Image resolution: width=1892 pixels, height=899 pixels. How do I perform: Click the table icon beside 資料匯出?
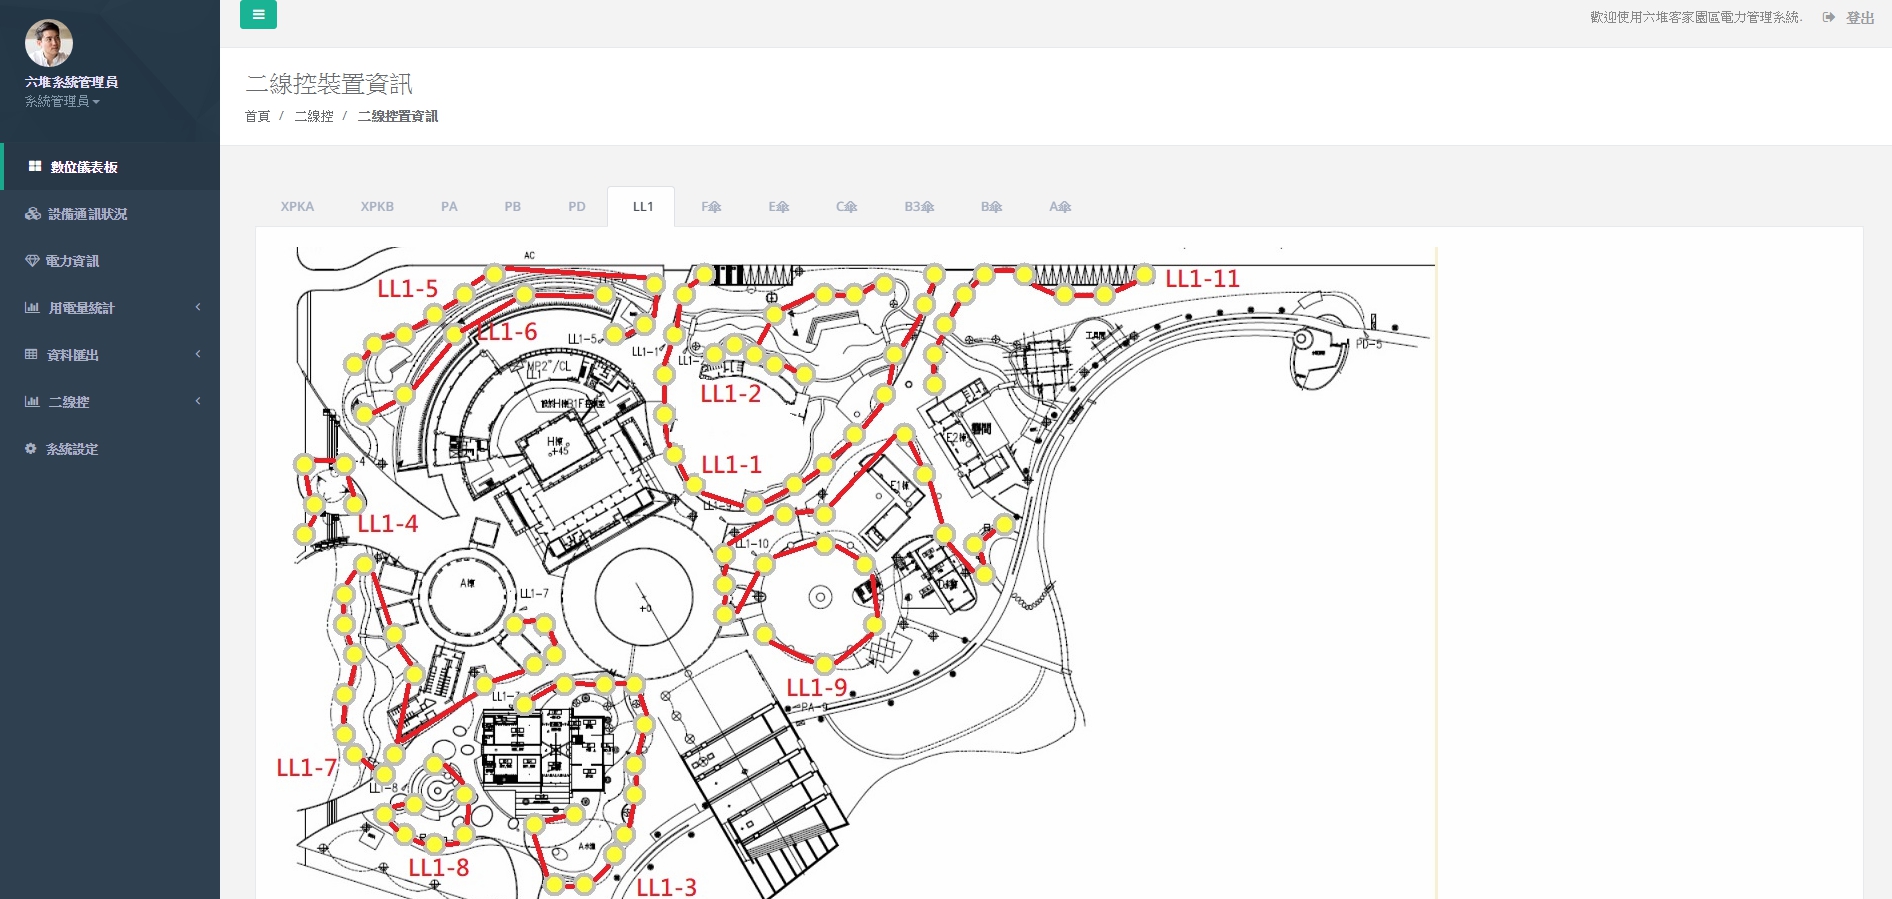(x=31, y=355)
